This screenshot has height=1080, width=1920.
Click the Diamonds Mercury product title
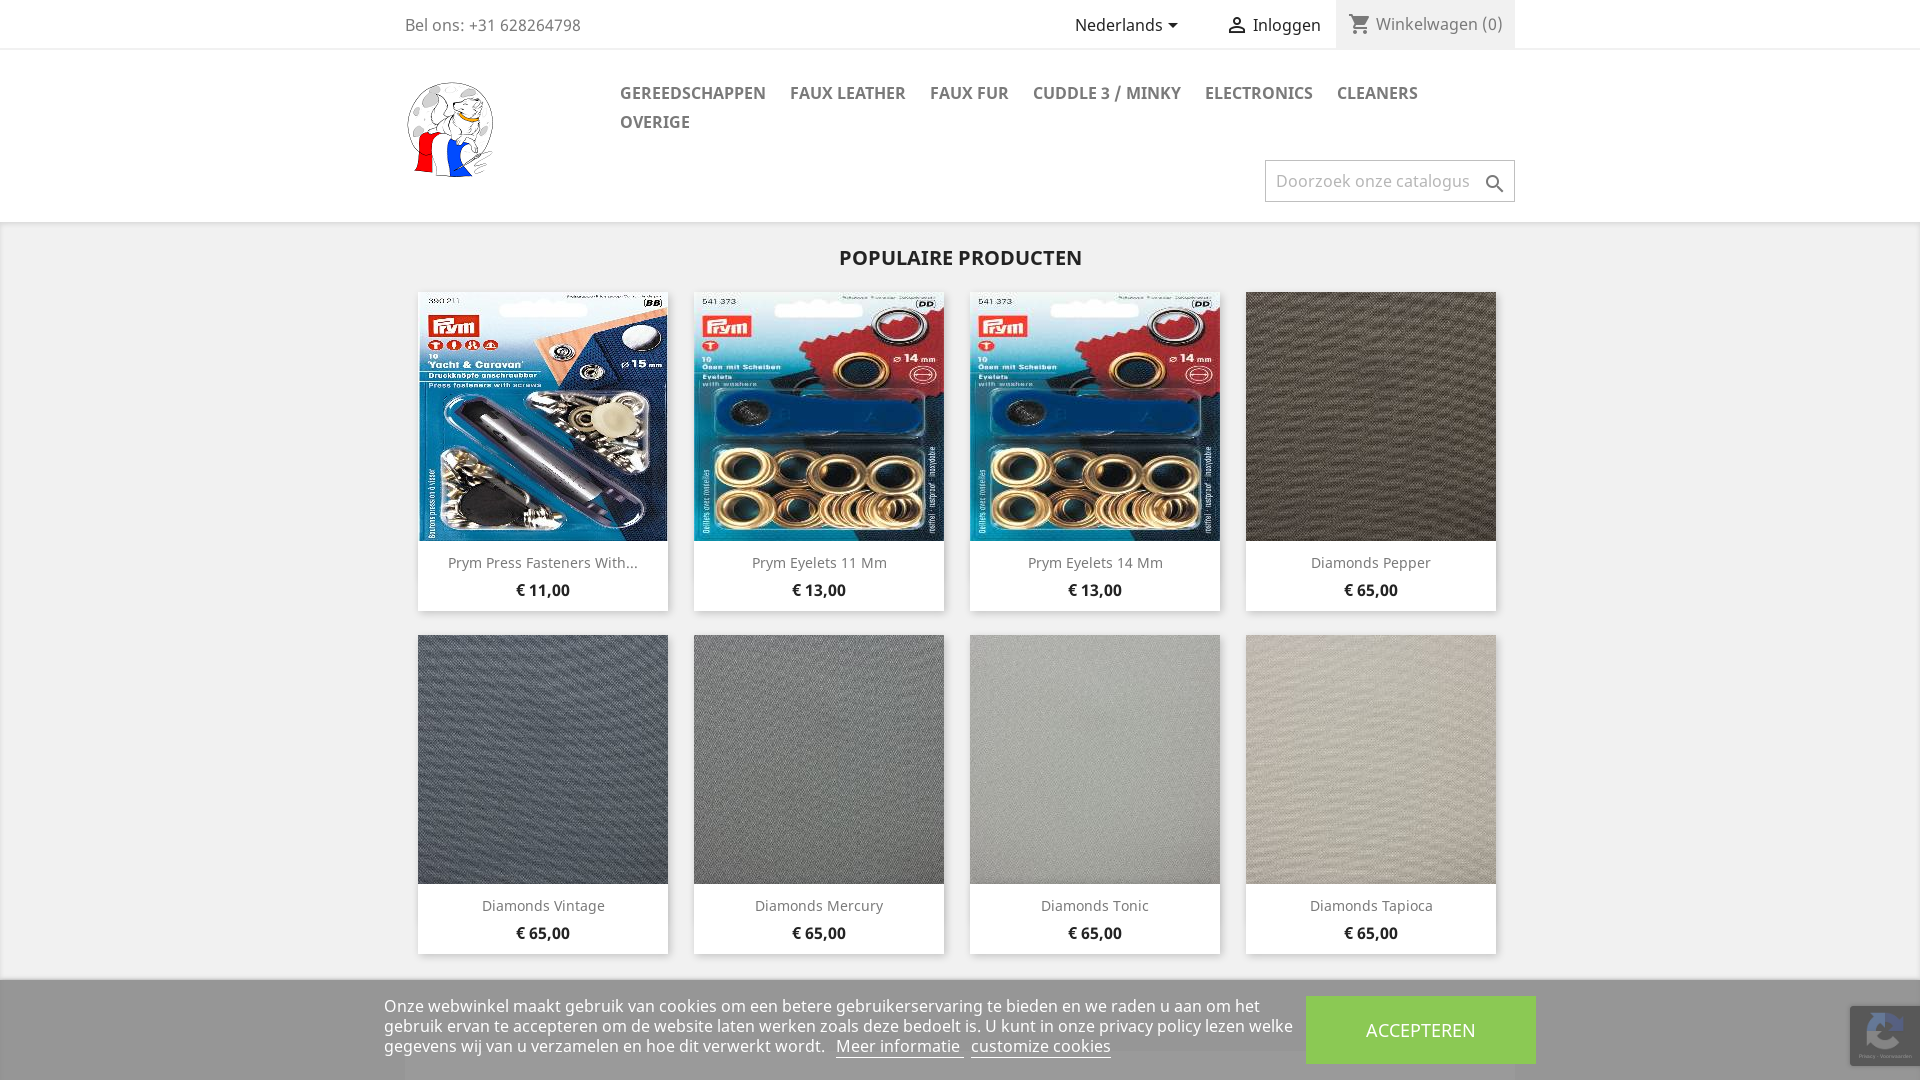coord(819,906)
